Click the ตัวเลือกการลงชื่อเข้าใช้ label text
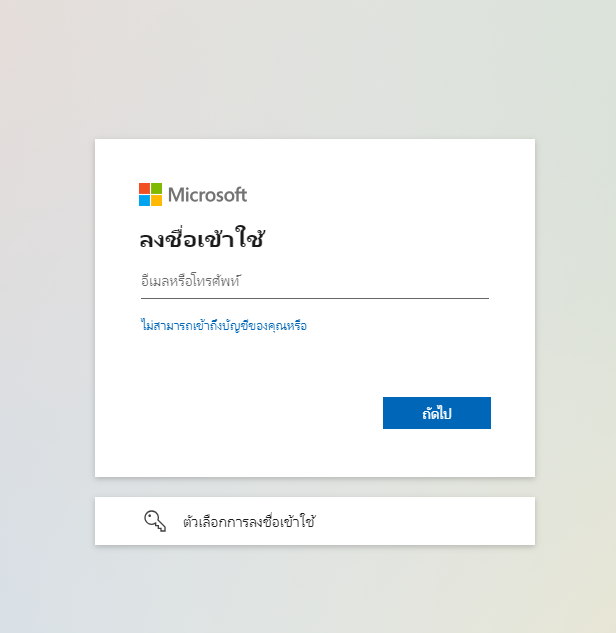 click(x=249, y=522)
